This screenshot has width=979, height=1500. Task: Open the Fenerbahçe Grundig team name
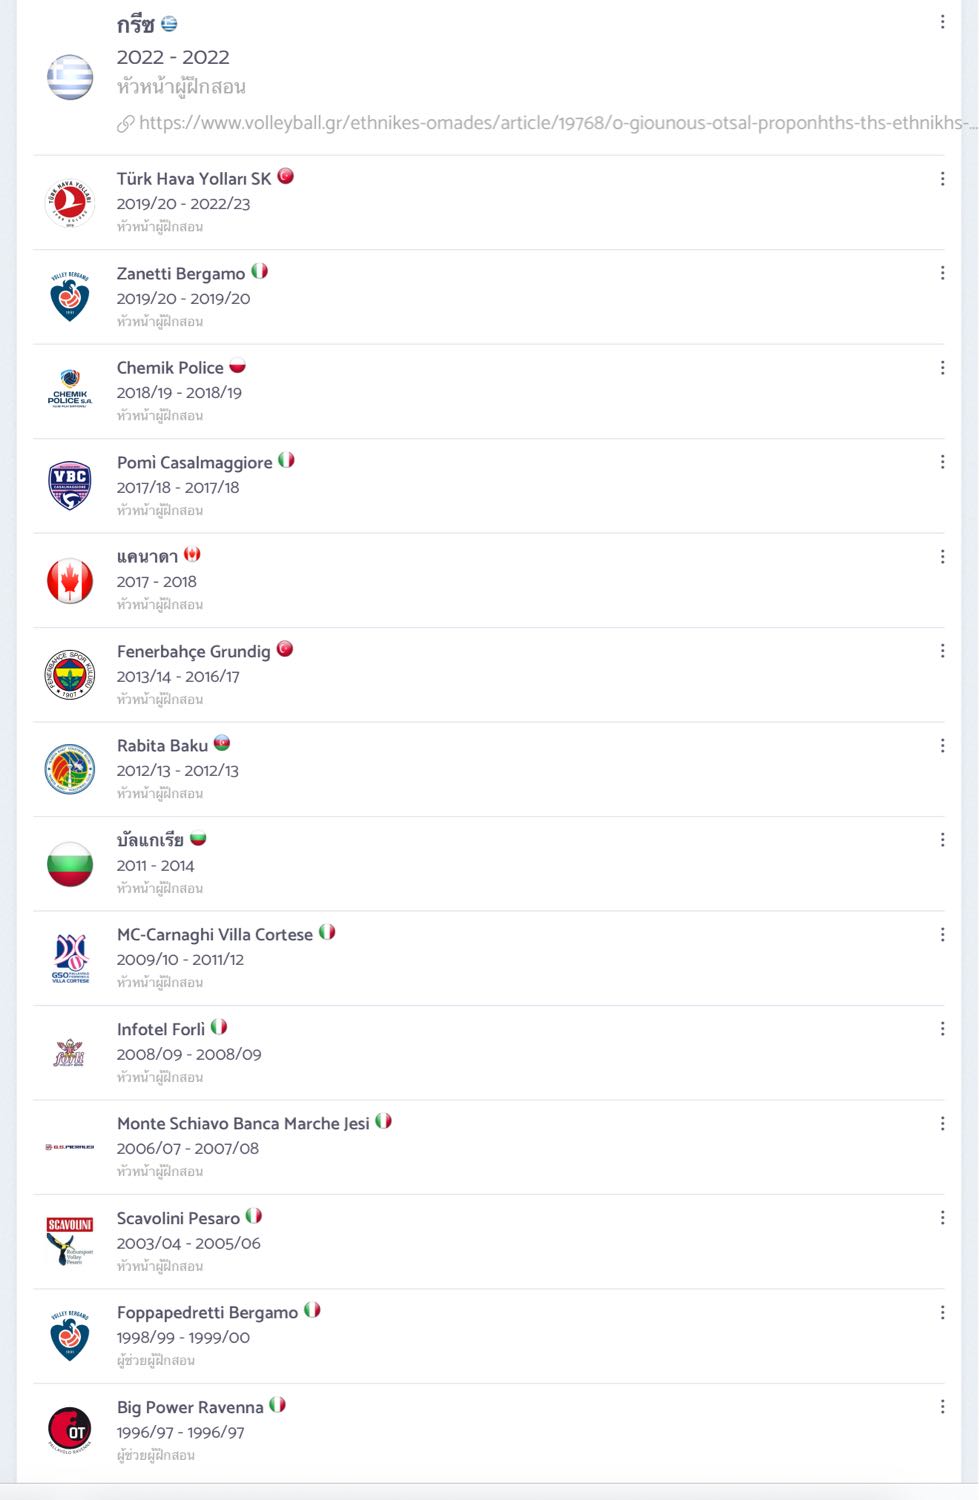(193, 652)
